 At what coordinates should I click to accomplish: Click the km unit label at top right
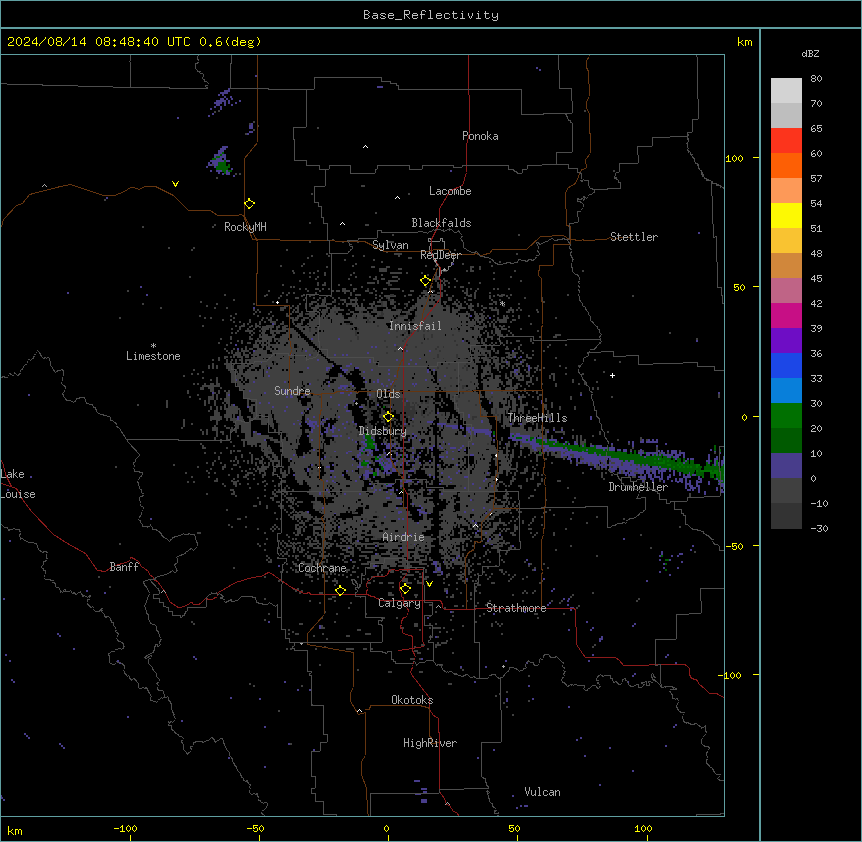[744, 42]
